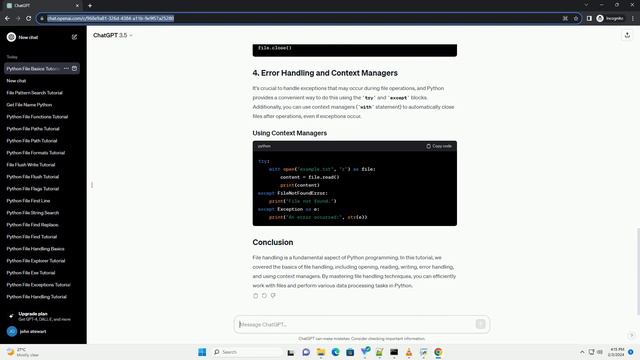Click the thumbs down feedback icon
This screenshot has height=360, width=640.
[x=273, y=296]
